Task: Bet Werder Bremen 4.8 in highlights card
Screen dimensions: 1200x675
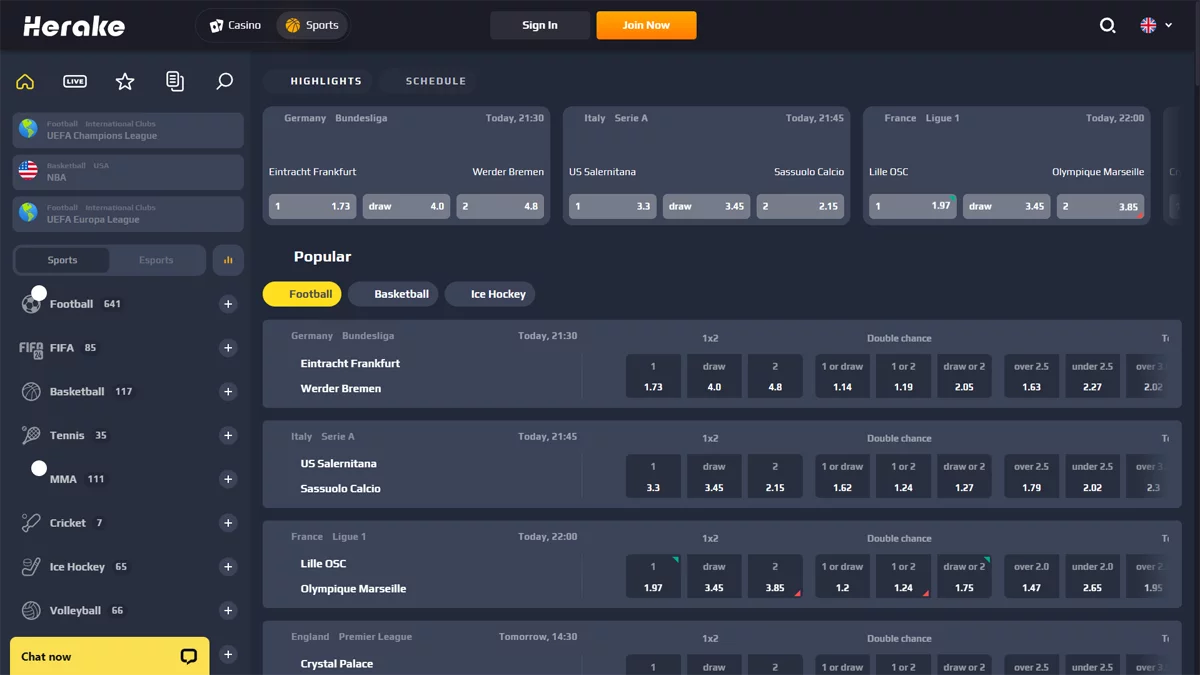Action: tap(500, 206)
